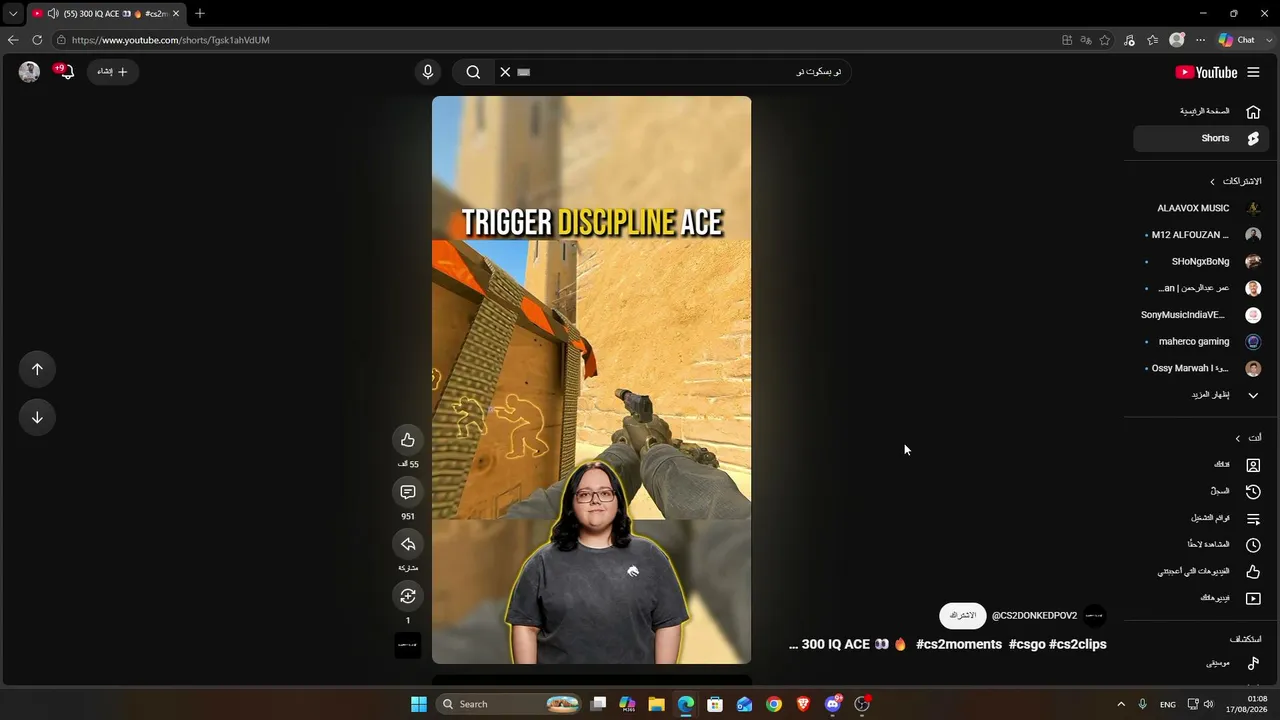Go to the next Short with down arrow
The width and height of the screenshot is (1280, 720).
tap(37, 417)
